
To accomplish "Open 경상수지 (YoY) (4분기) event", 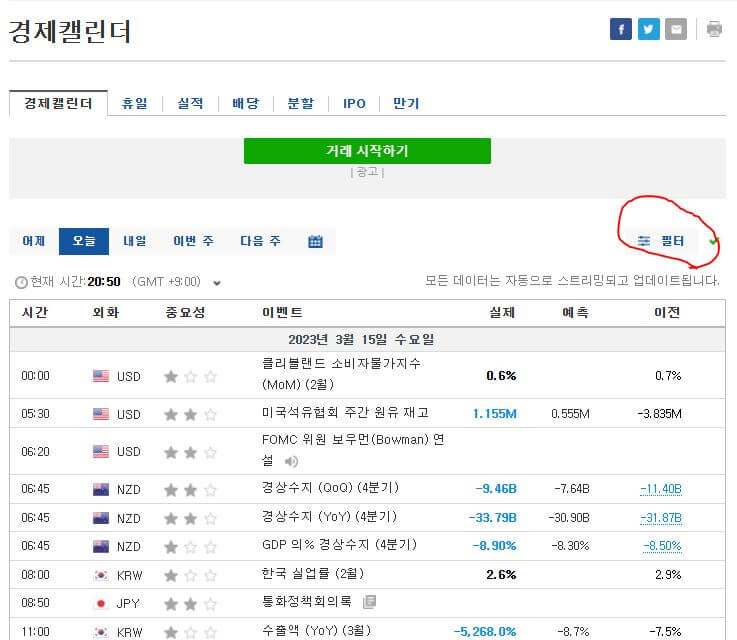I will coord(329,517).
